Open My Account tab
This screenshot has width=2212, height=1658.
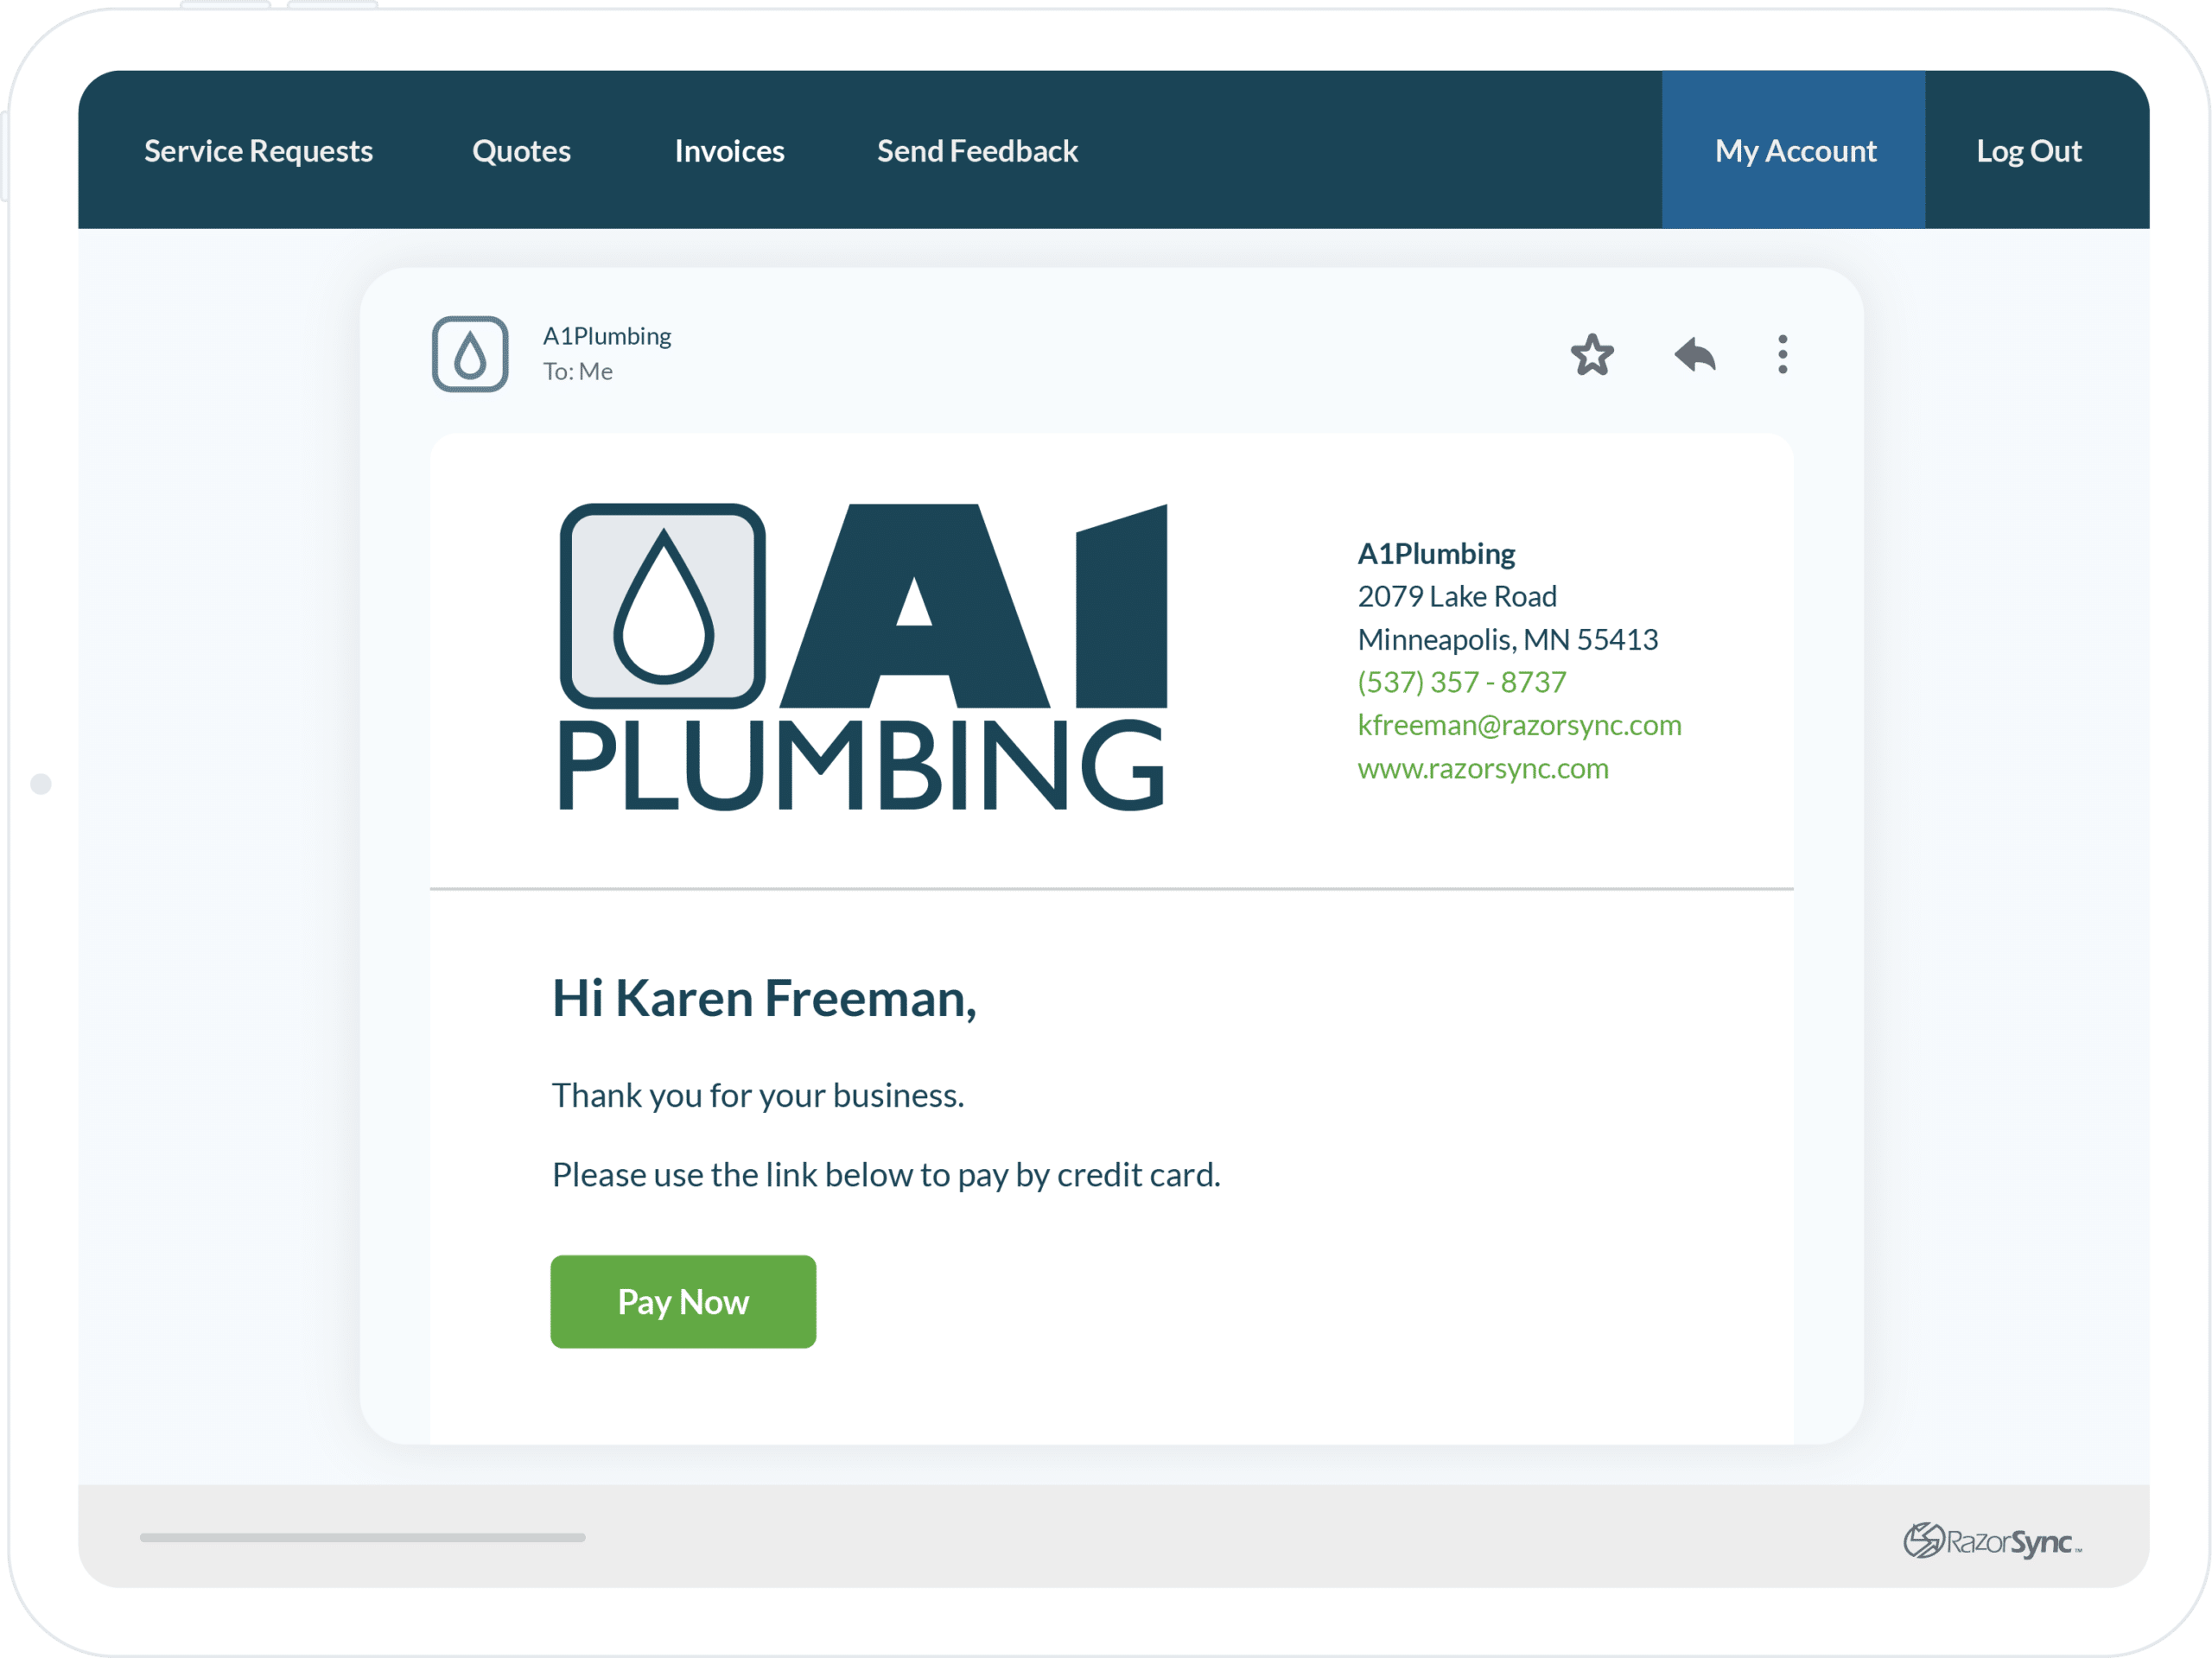1794,151
